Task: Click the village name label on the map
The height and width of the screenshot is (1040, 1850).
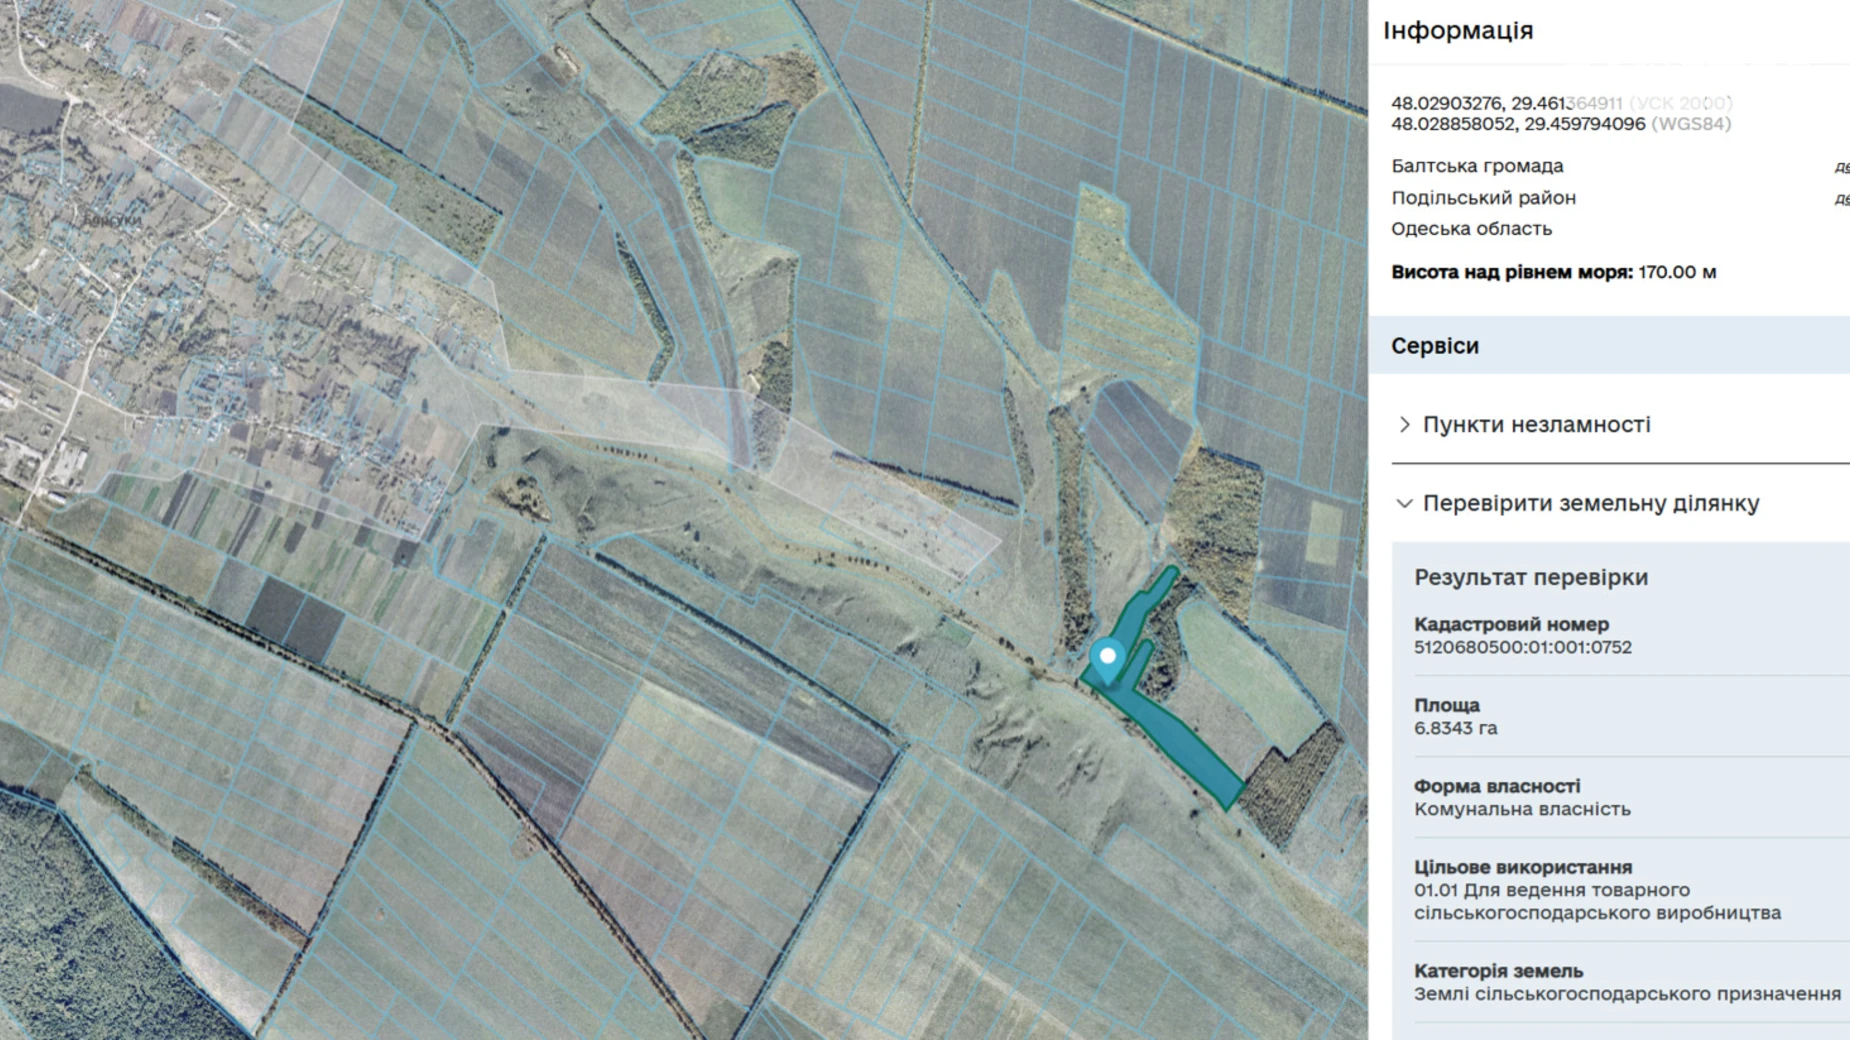Action: 111,219
